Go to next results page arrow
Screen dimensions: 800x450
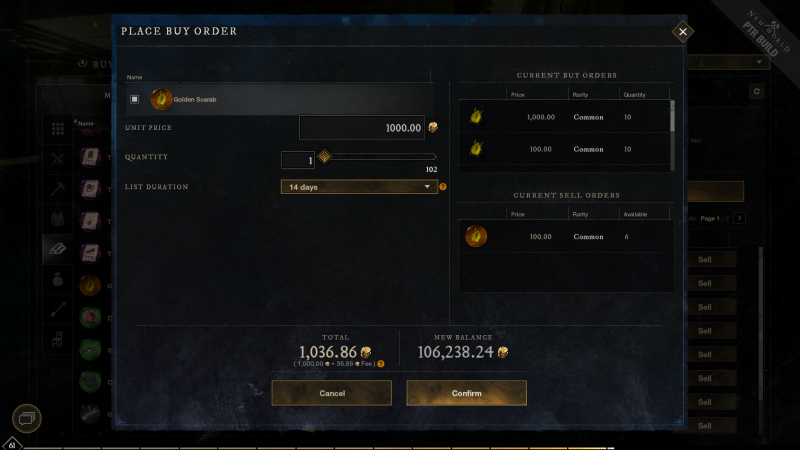[740, 218]
